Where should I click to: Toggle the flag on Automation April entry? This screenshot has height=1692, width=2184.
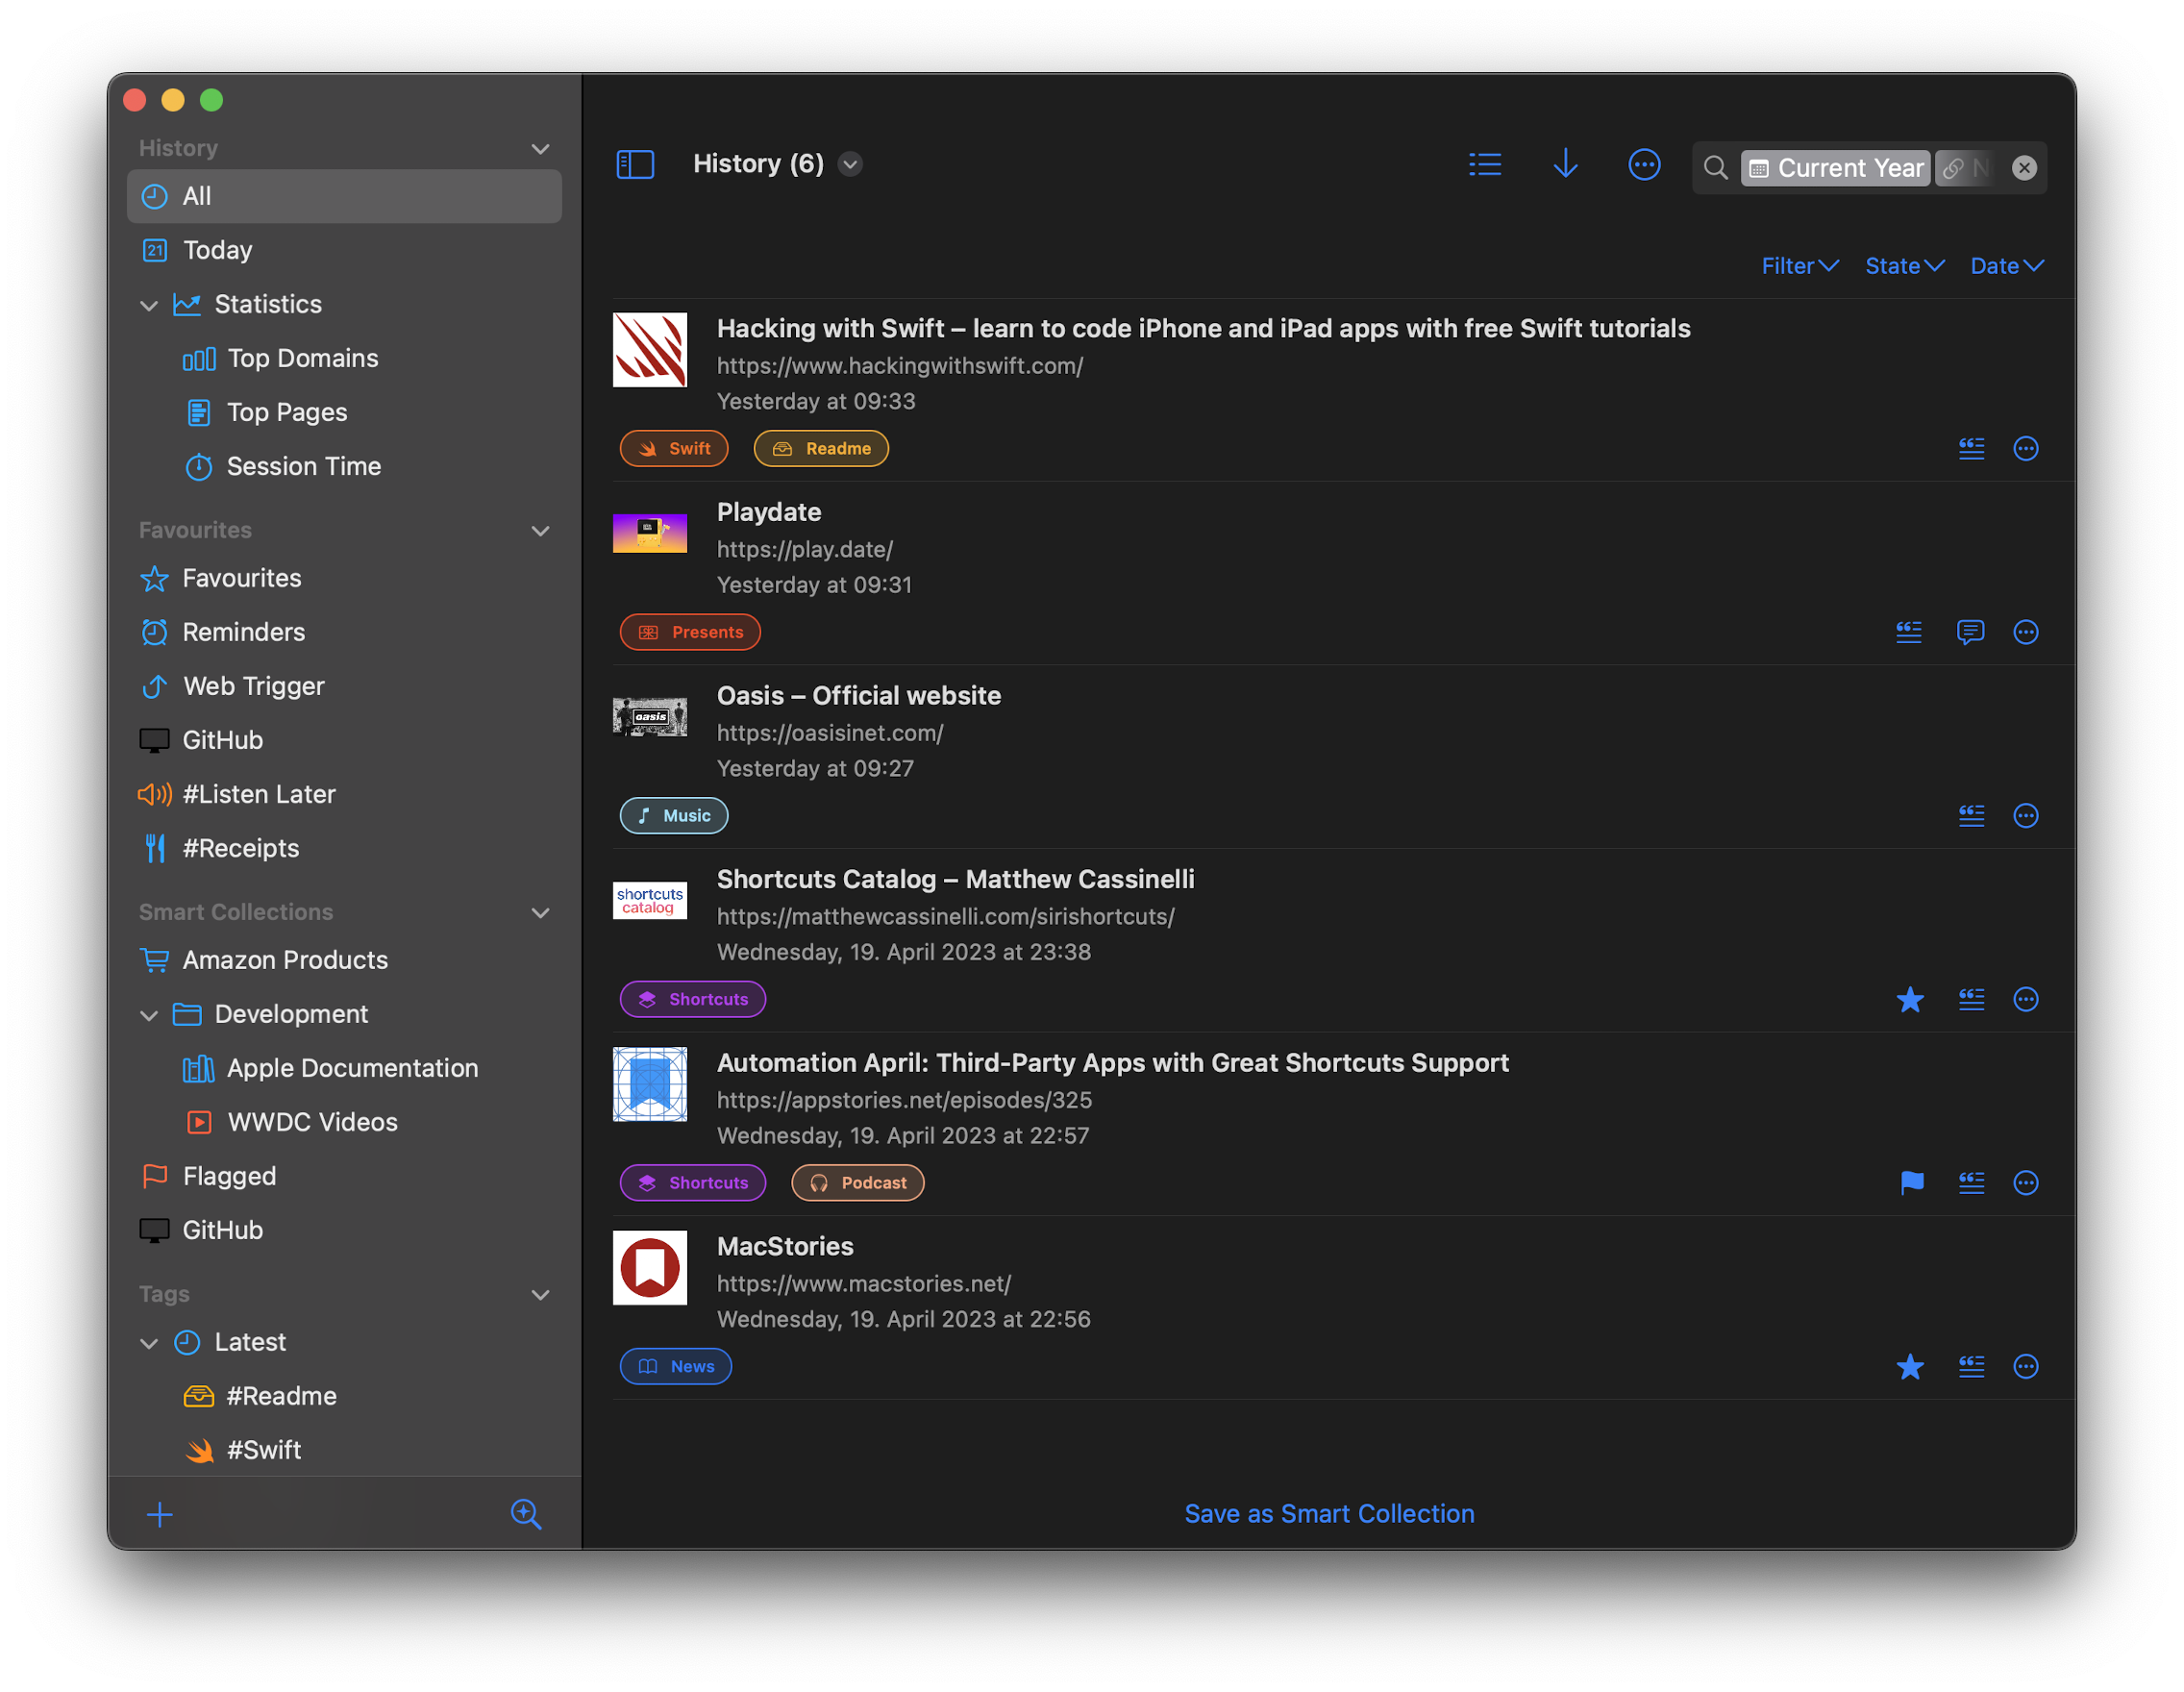click(x=1911, y=1183)
